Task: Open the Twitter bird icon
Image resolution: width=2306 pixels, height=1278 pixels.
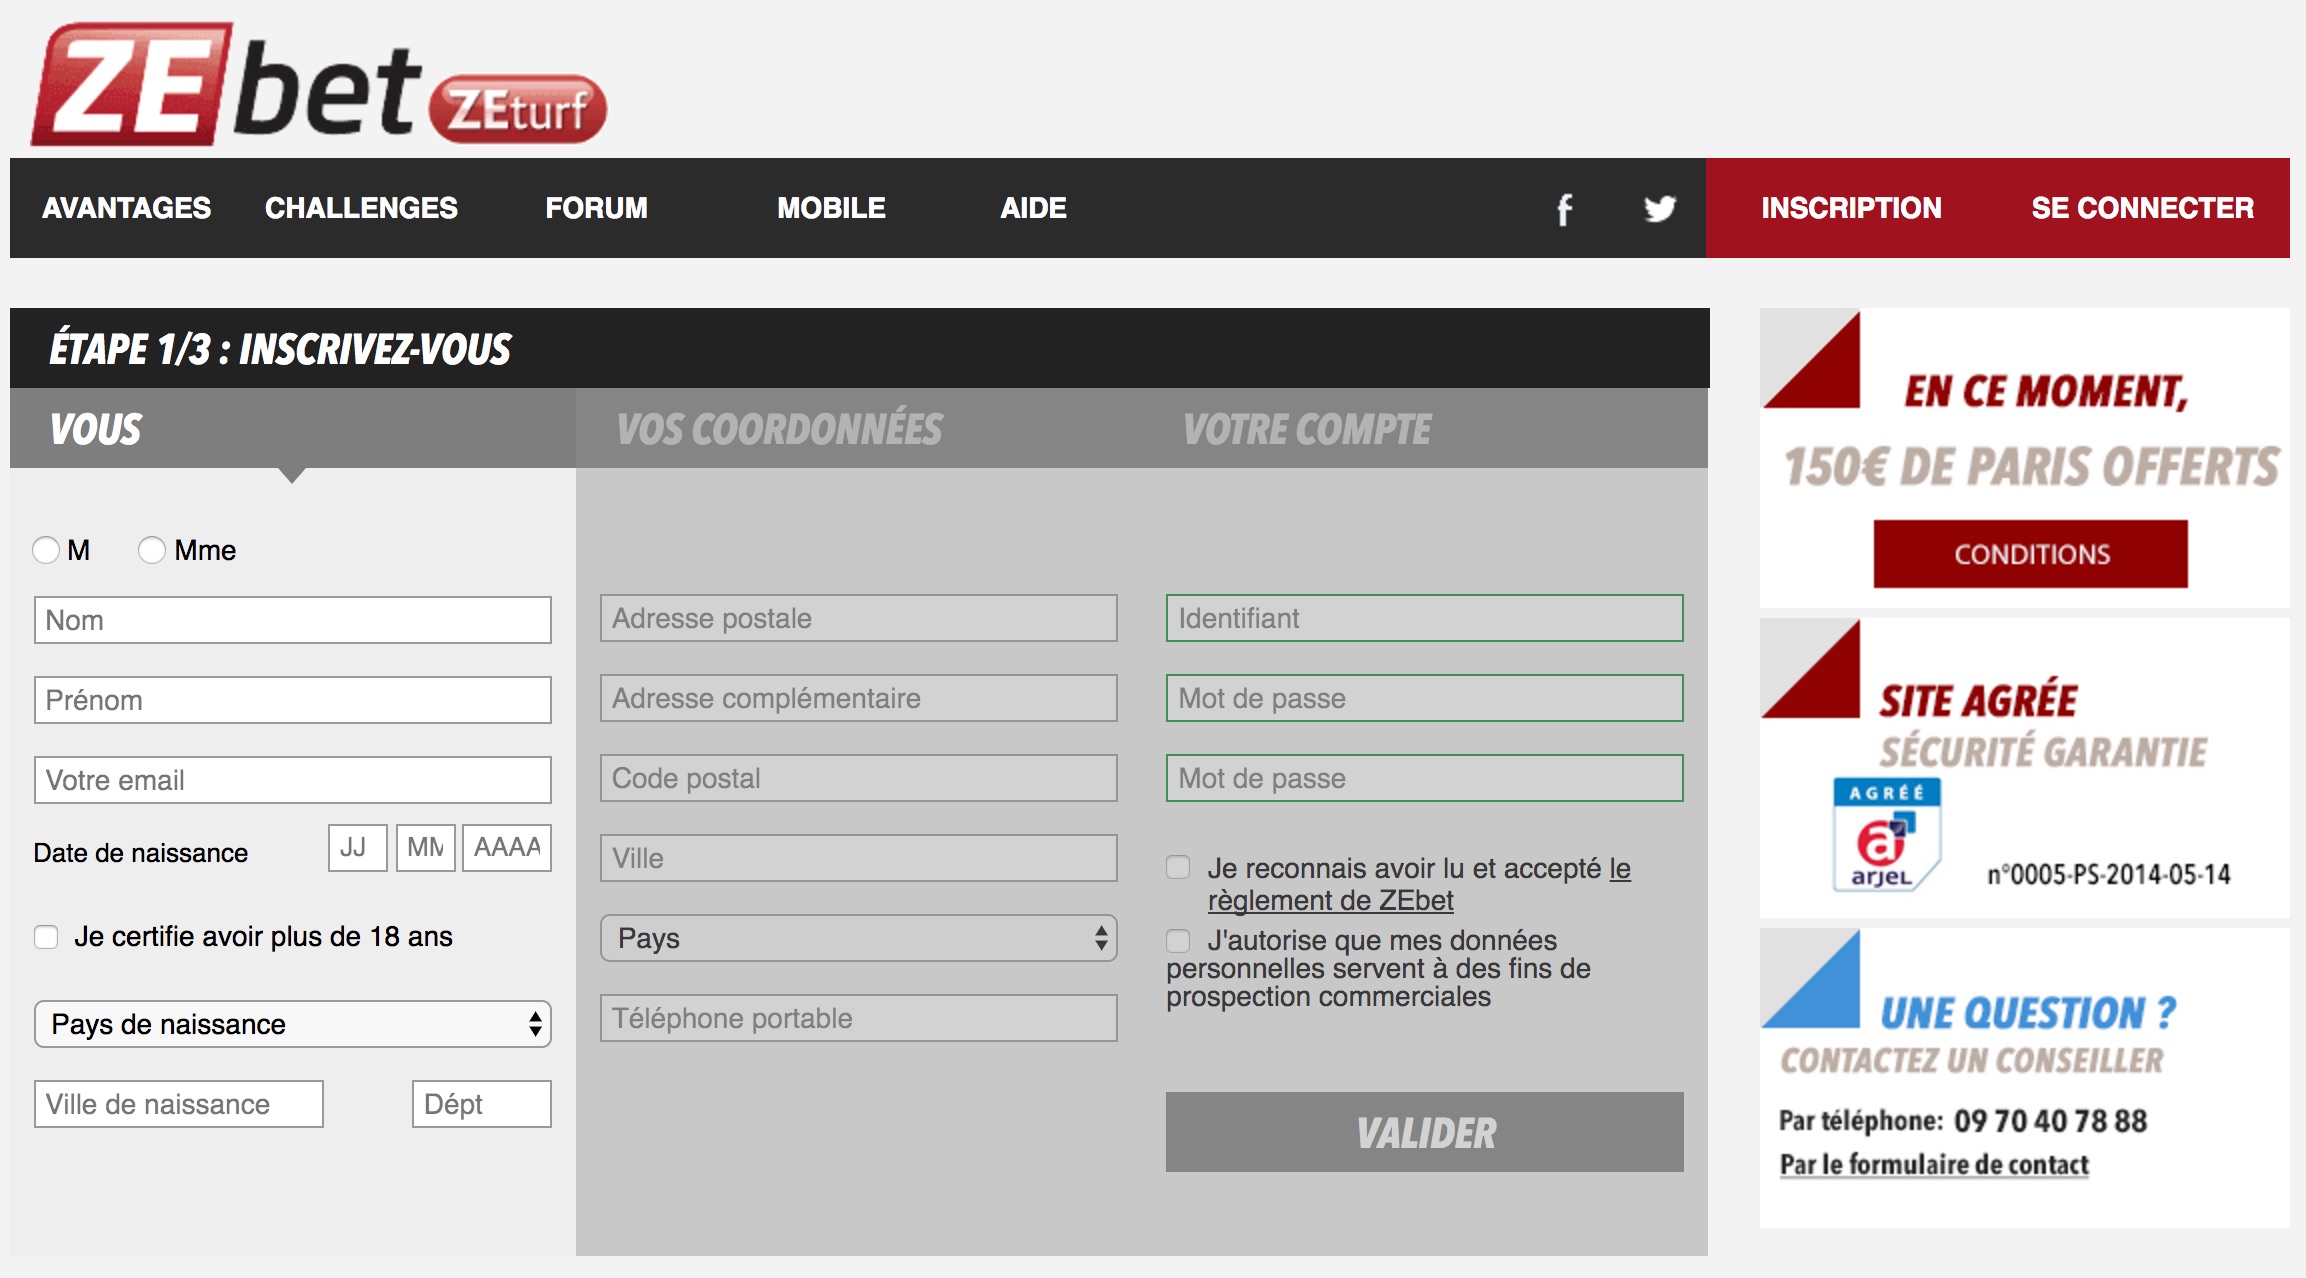Action: (1659, 209)
